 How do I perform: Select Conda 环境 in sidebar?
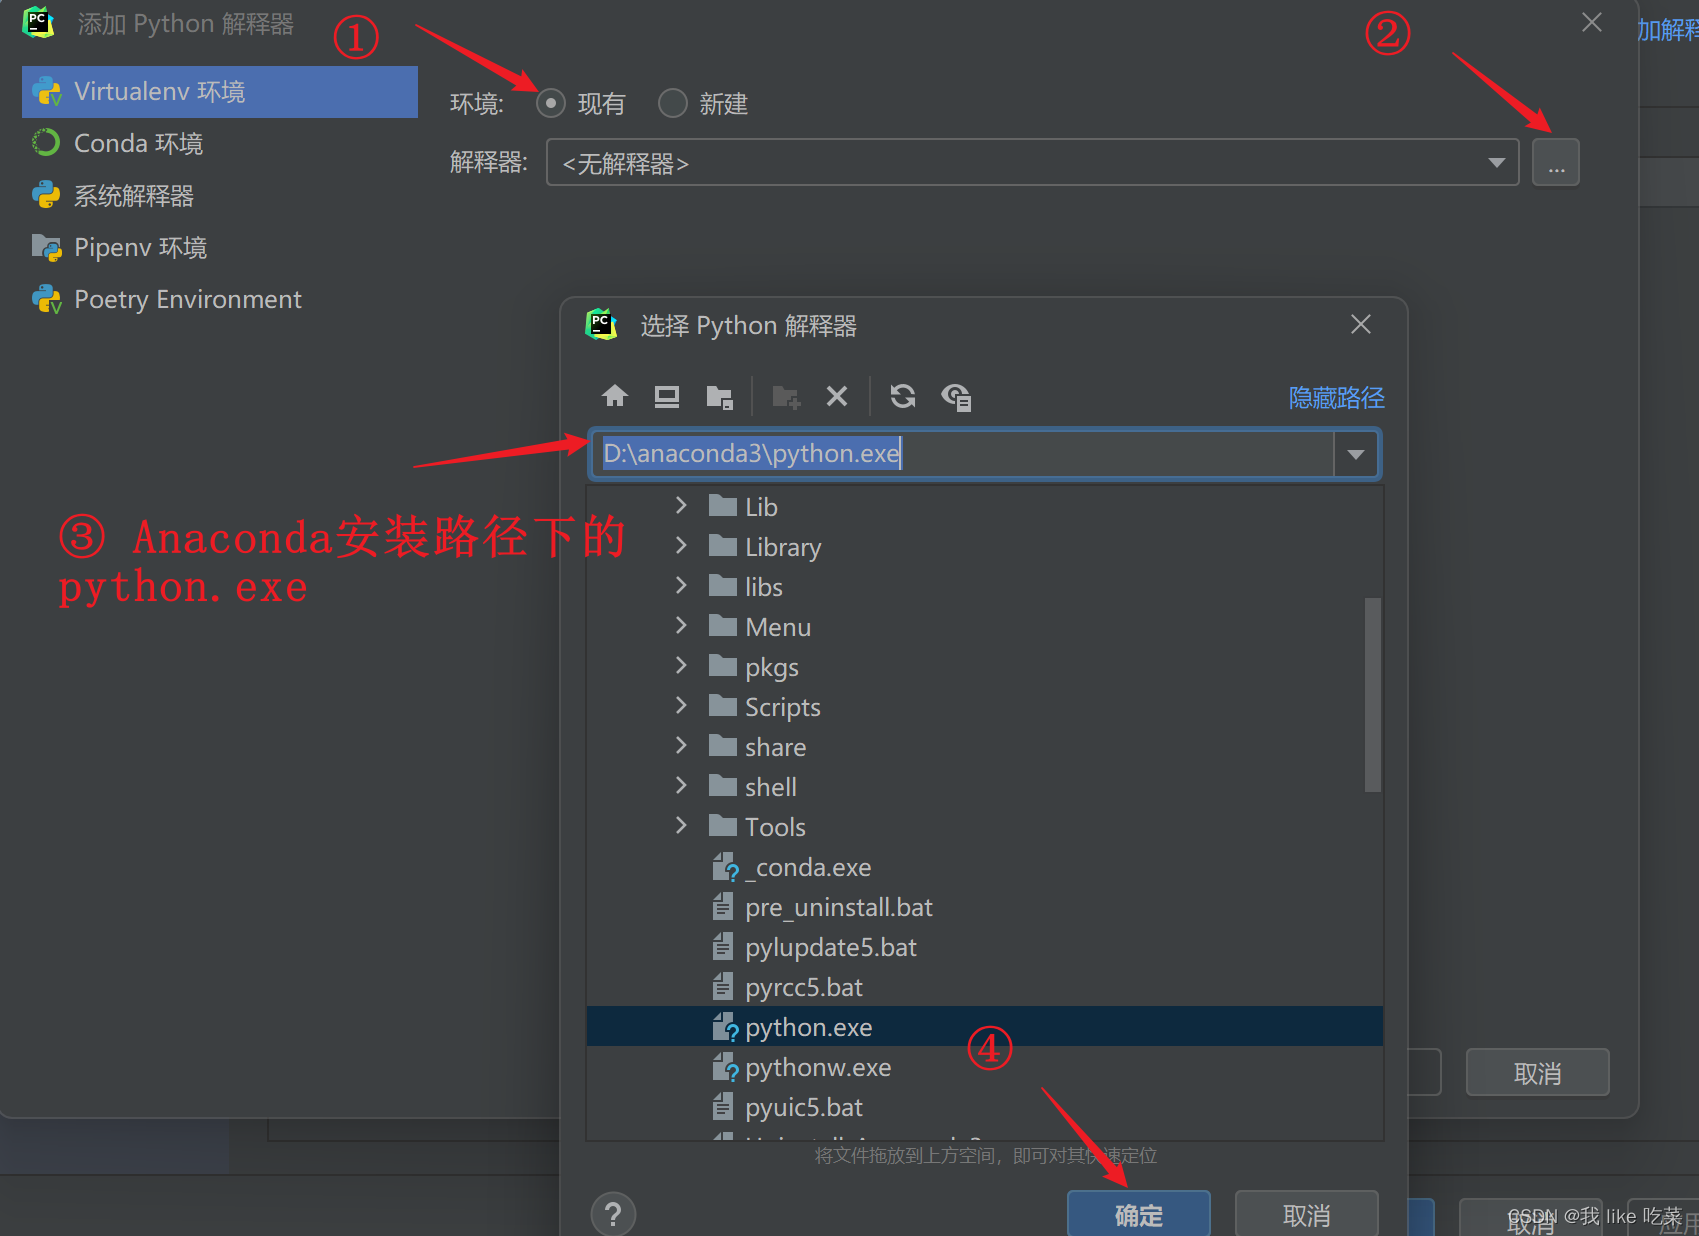[220, 144]
